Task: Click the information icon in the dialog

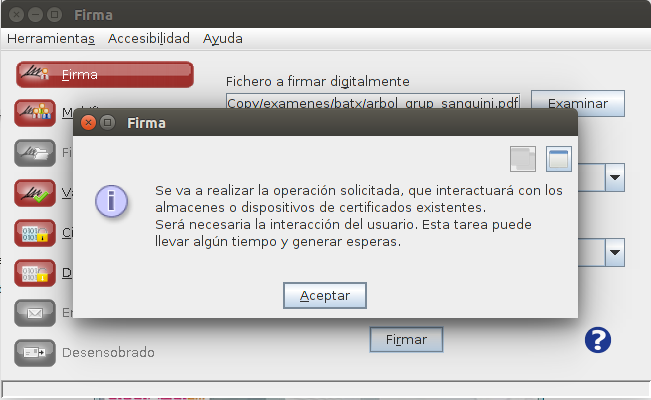Action: click(x=111, y=201)
